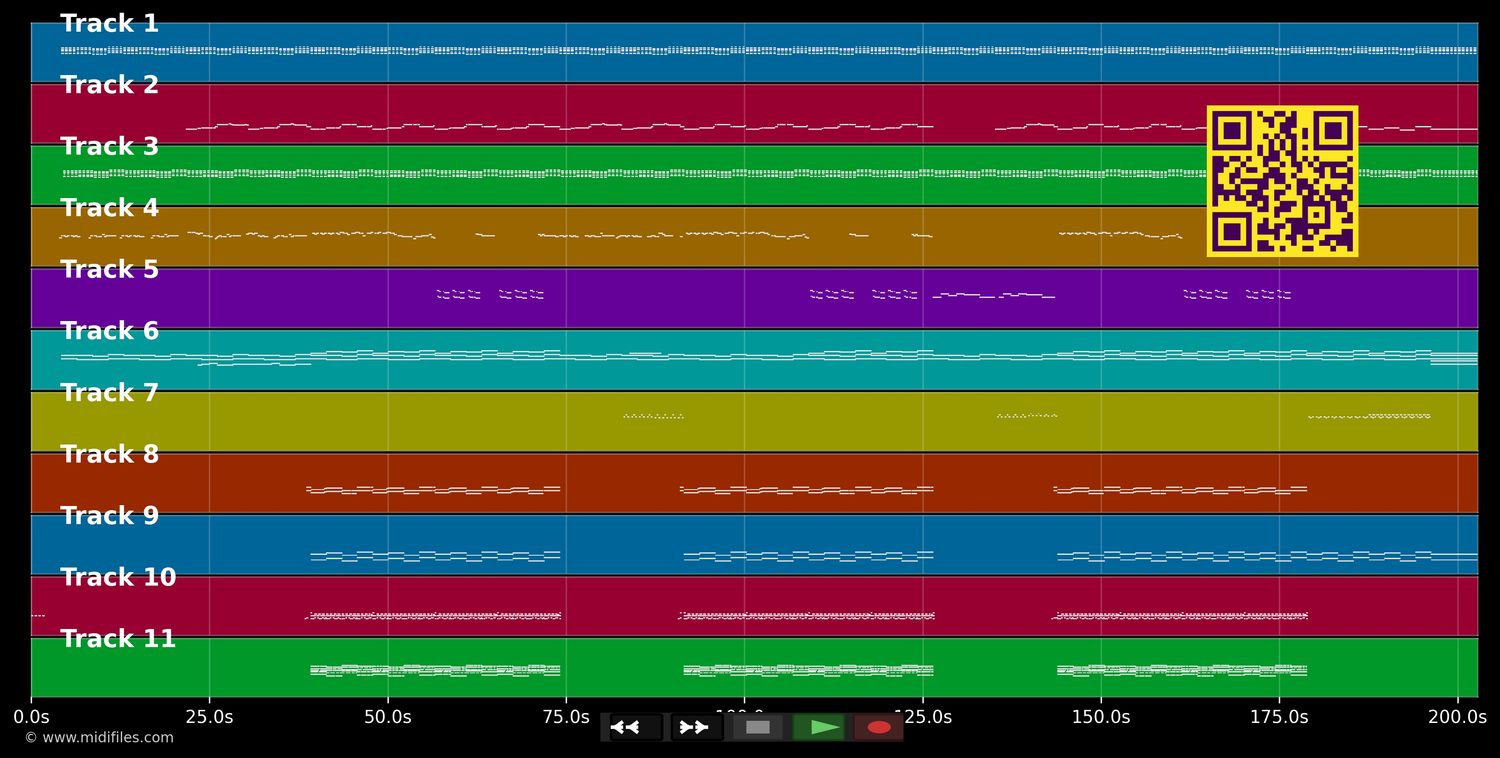The image size is (1500, 758).
Task: Click the Track 3 label
Action: coord(109,147)
